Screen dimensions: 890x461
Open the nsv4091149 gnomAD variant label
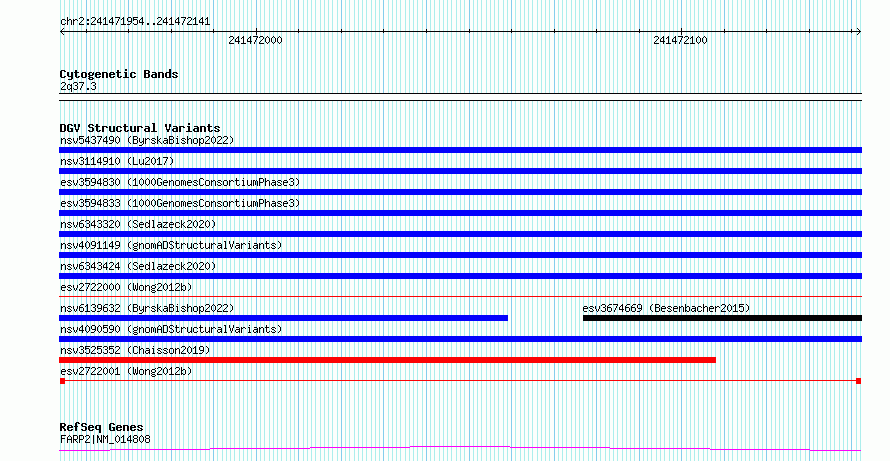pyautogui.click(x=171, y=245)
